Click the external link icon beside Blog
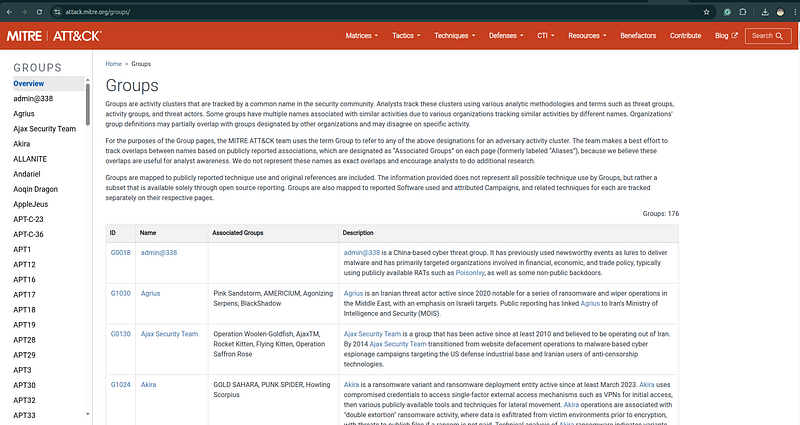The width and height of the screenshot is (800, 425). tap(735, 35)
